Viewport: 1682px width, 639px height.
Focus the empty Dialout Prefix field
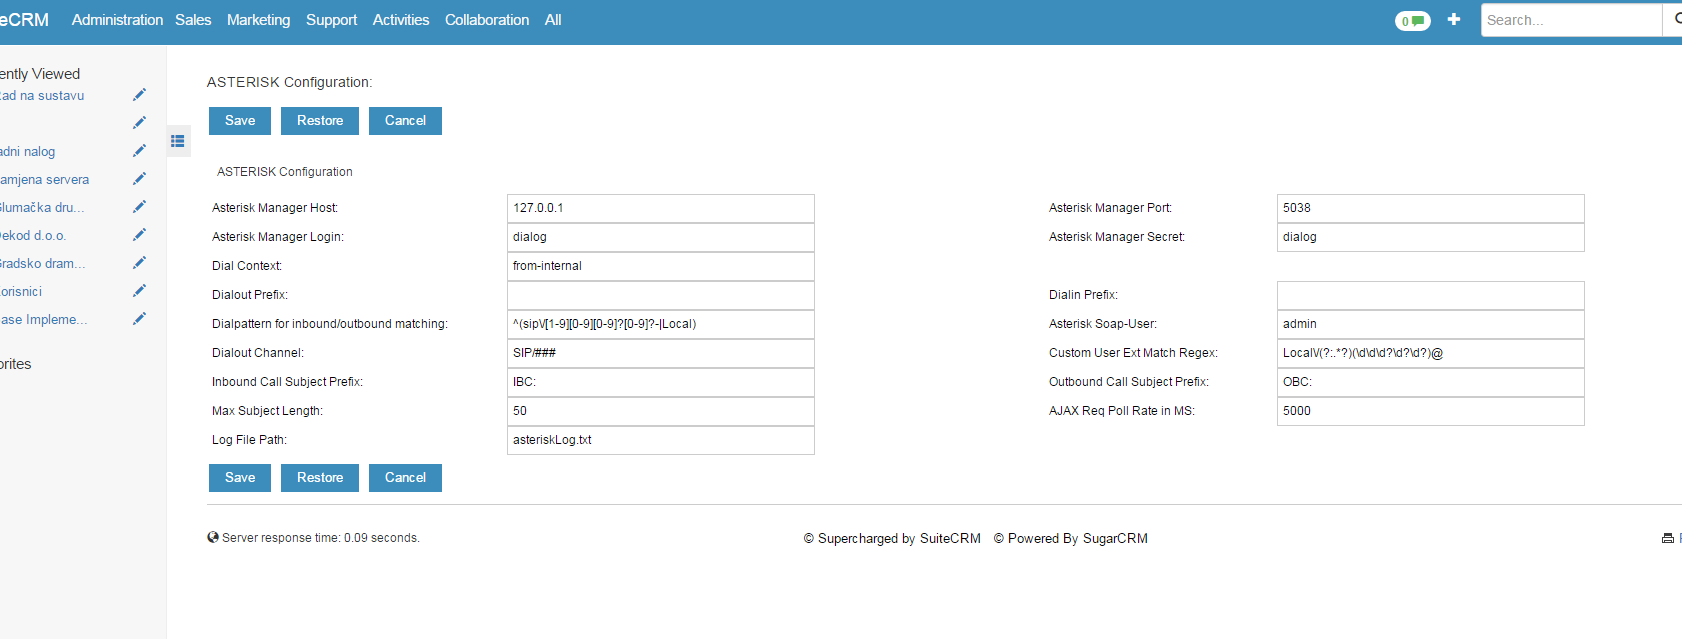[661, 295]
